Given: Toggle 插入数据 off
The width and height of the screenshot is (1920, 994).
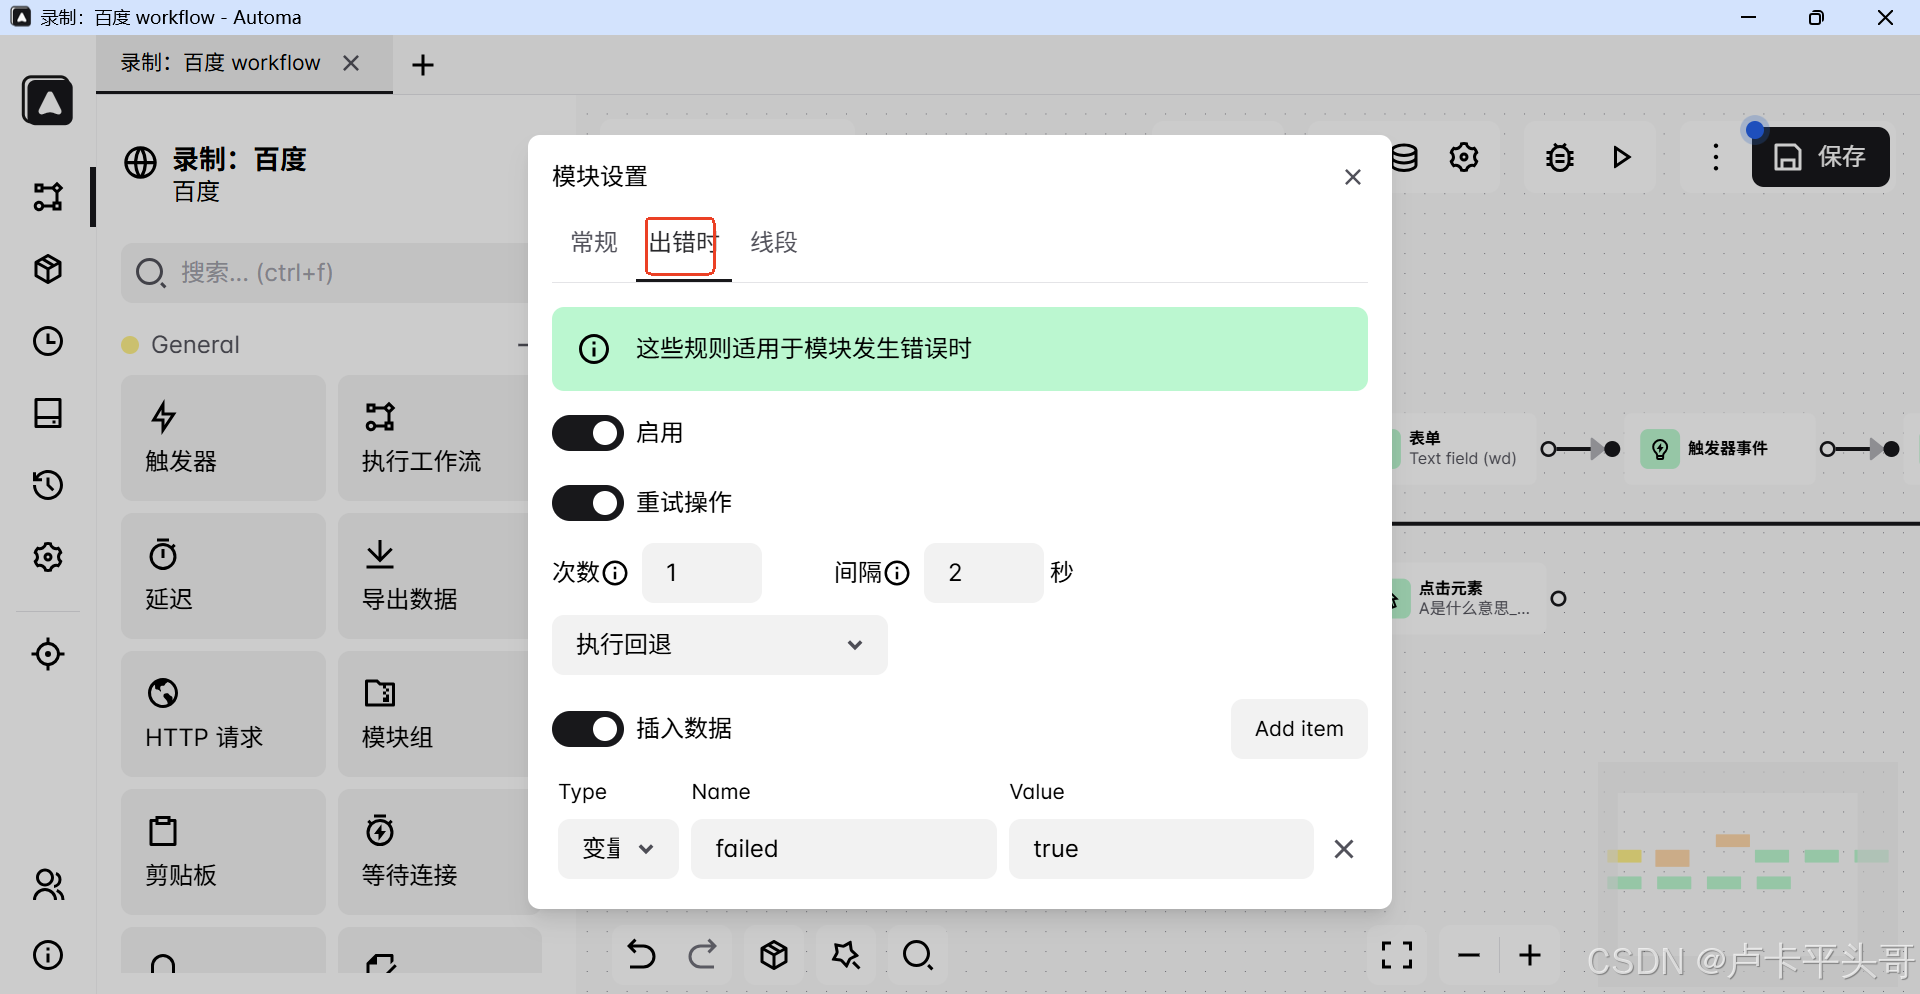Looking at the screenshot, I should click(587, 729).
